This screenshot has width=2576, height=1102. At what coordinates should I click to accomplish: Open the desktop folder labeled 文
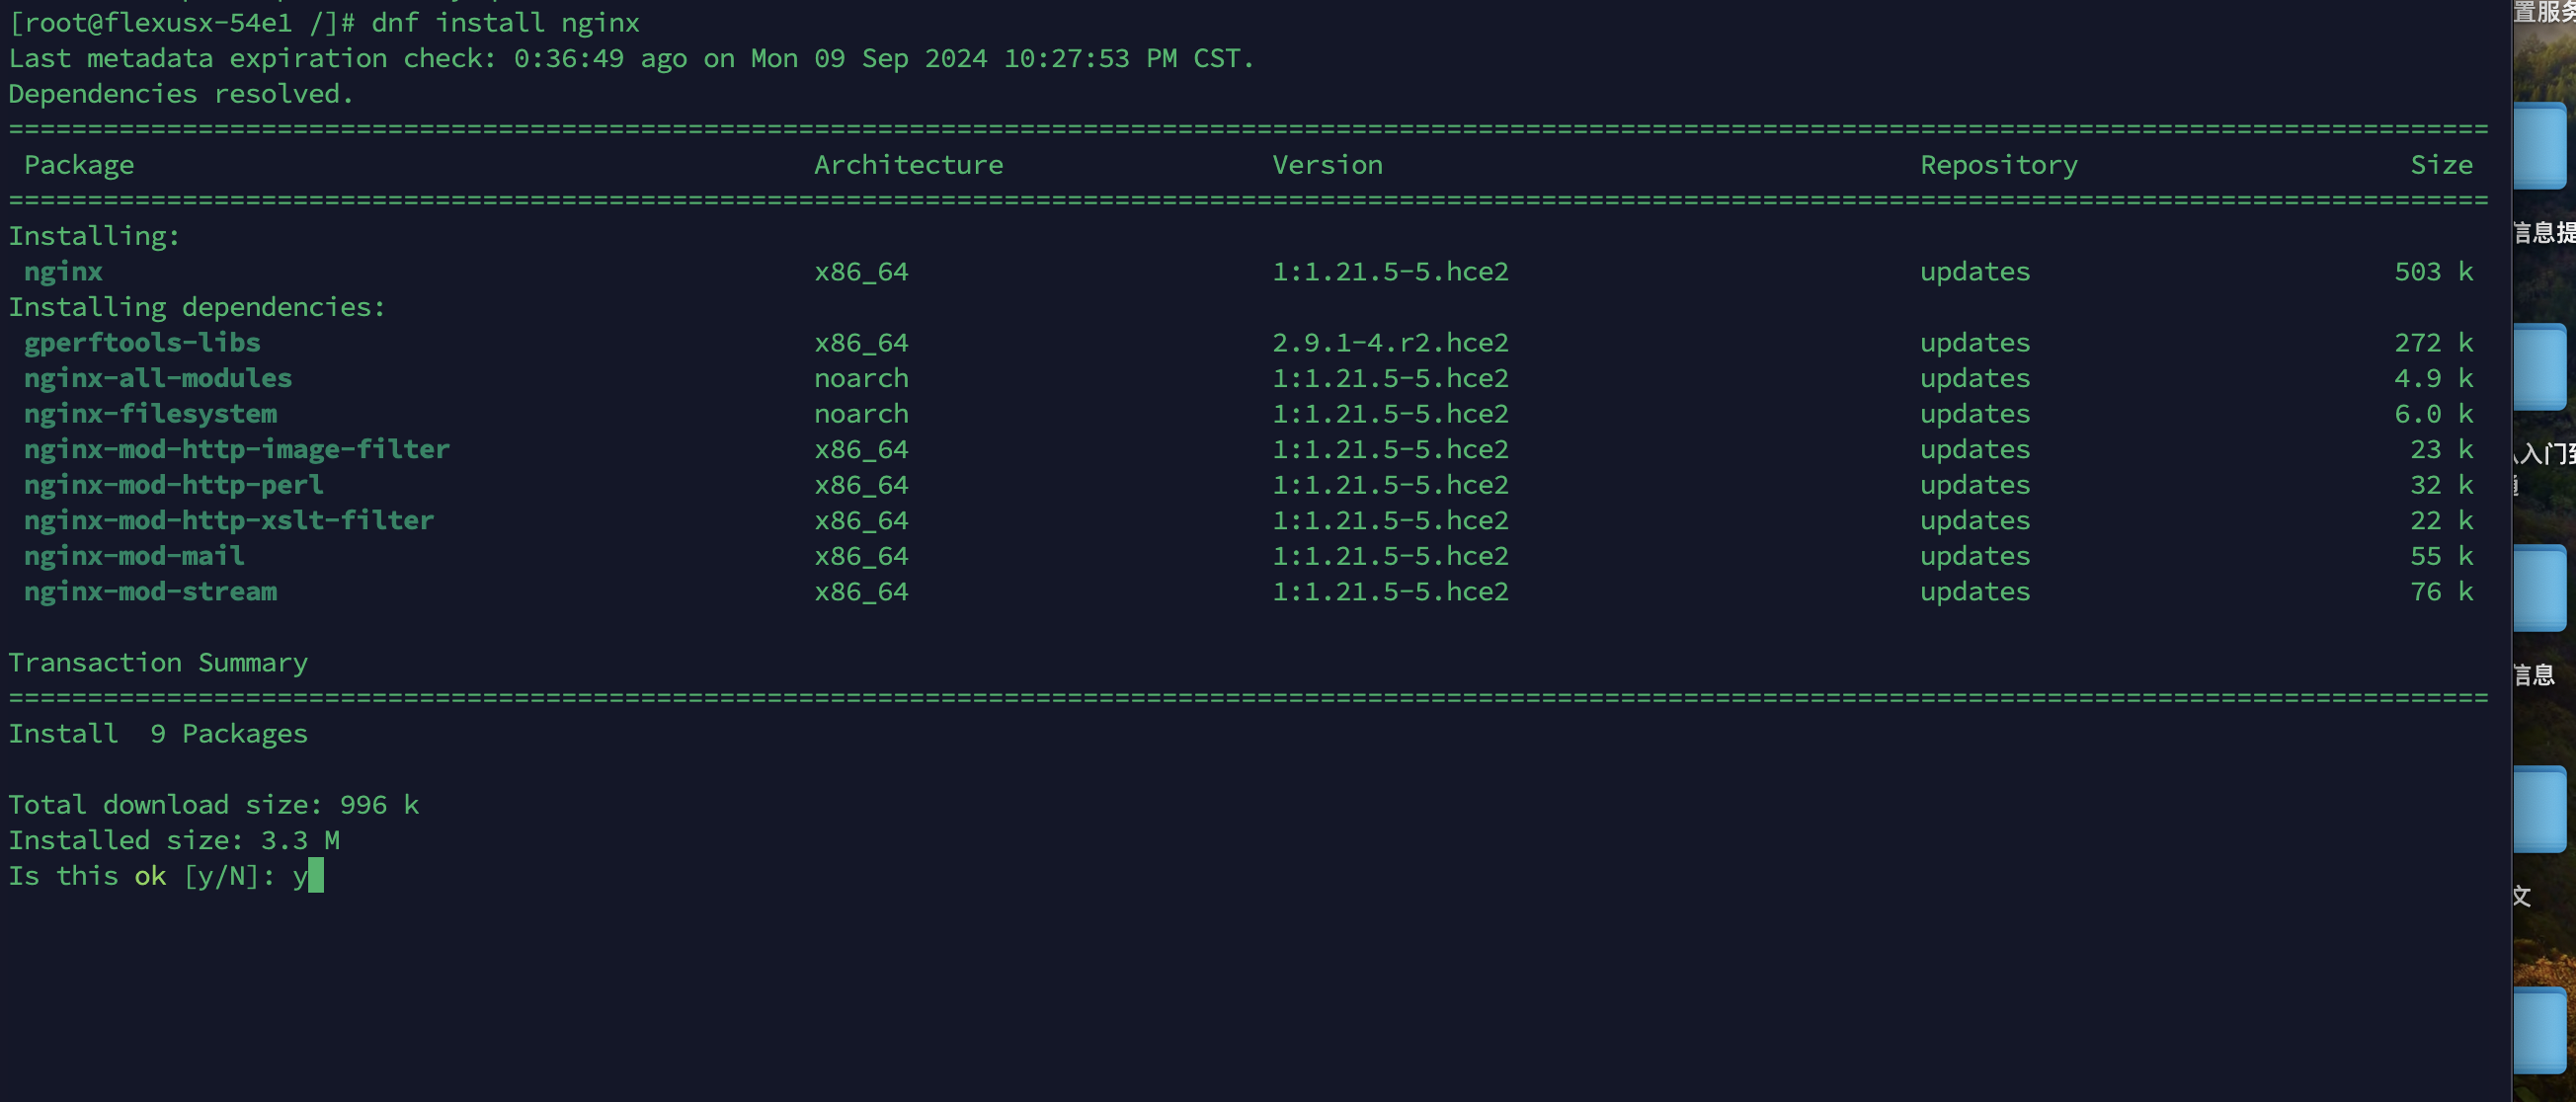(2543, 808)
